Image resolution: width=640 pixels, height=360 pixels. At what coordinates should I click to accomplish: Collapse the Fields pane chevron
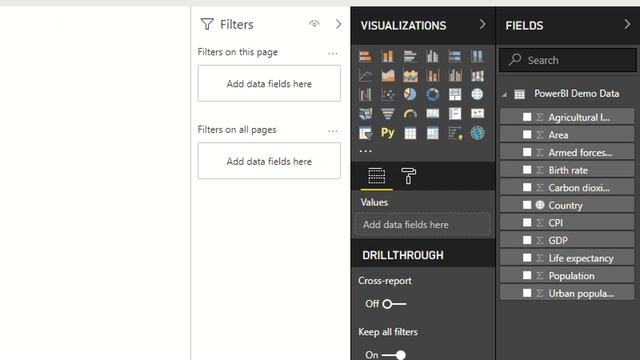coord(627,24)
